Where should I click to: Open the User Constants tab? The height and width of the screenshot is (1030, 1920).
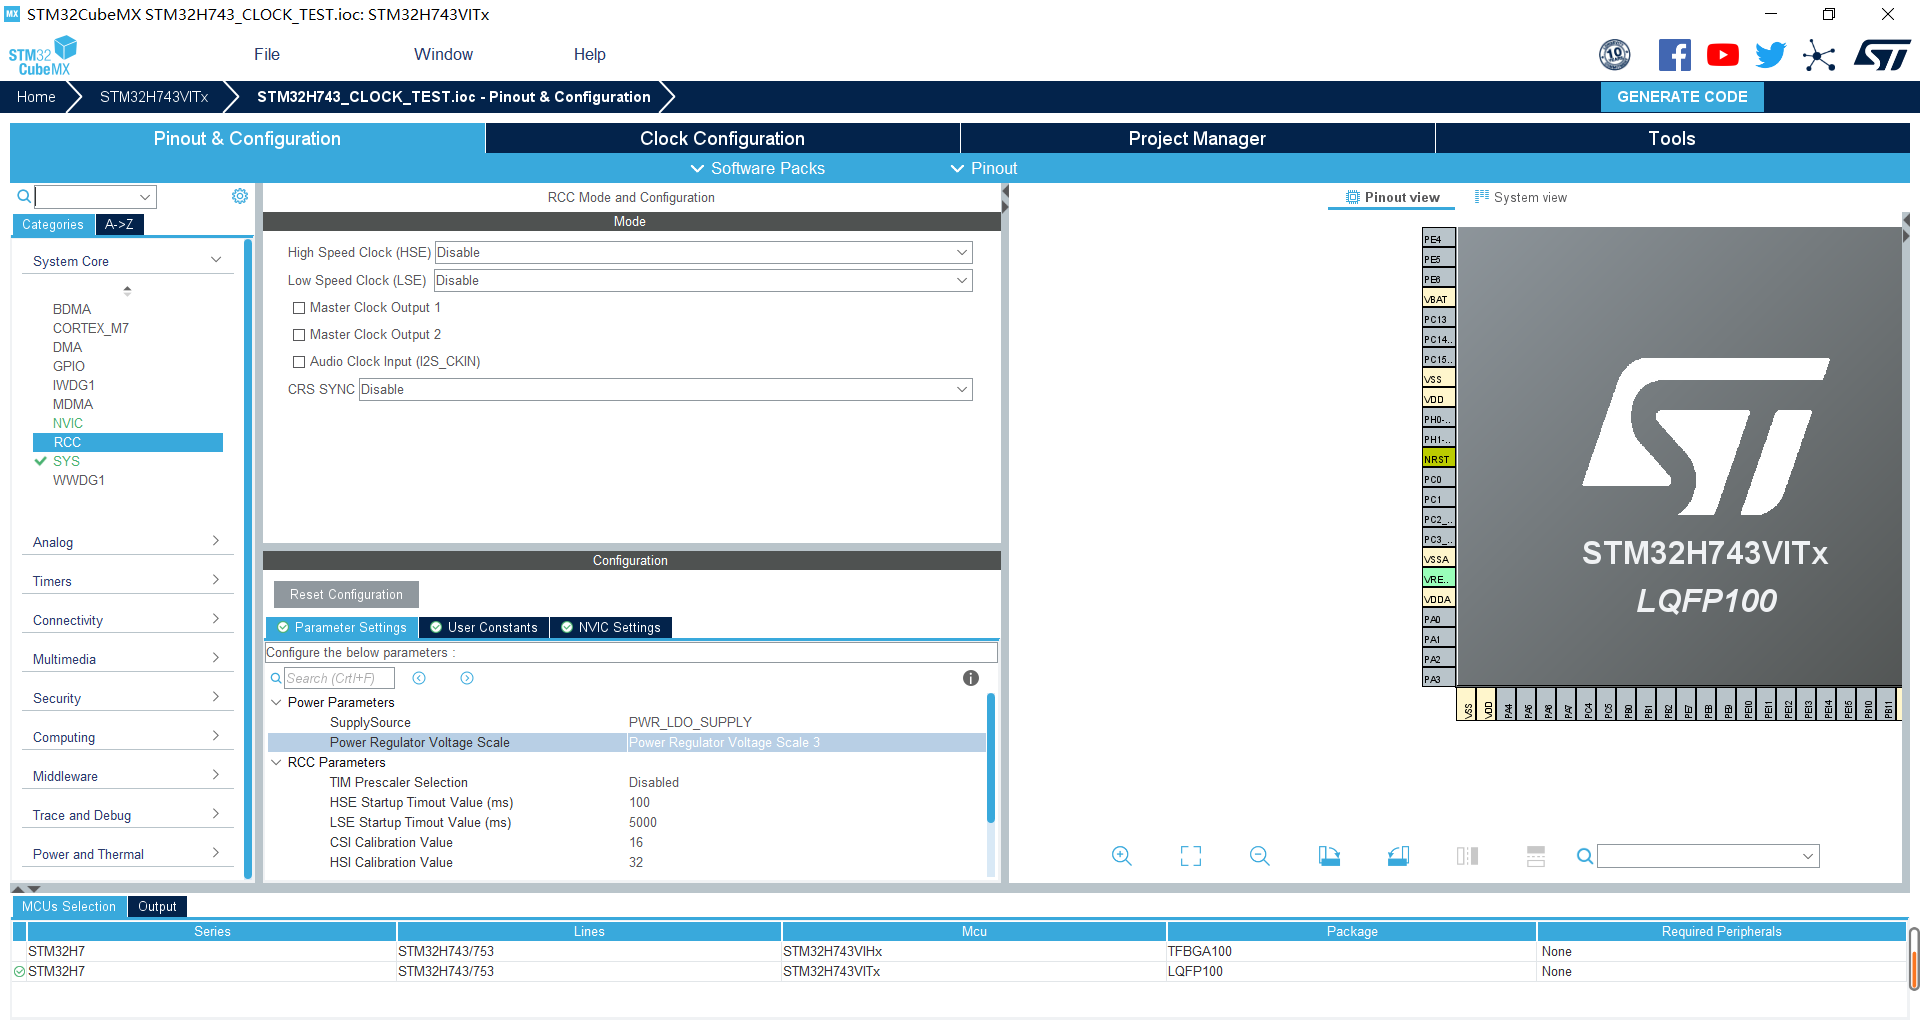pos(484,627)
